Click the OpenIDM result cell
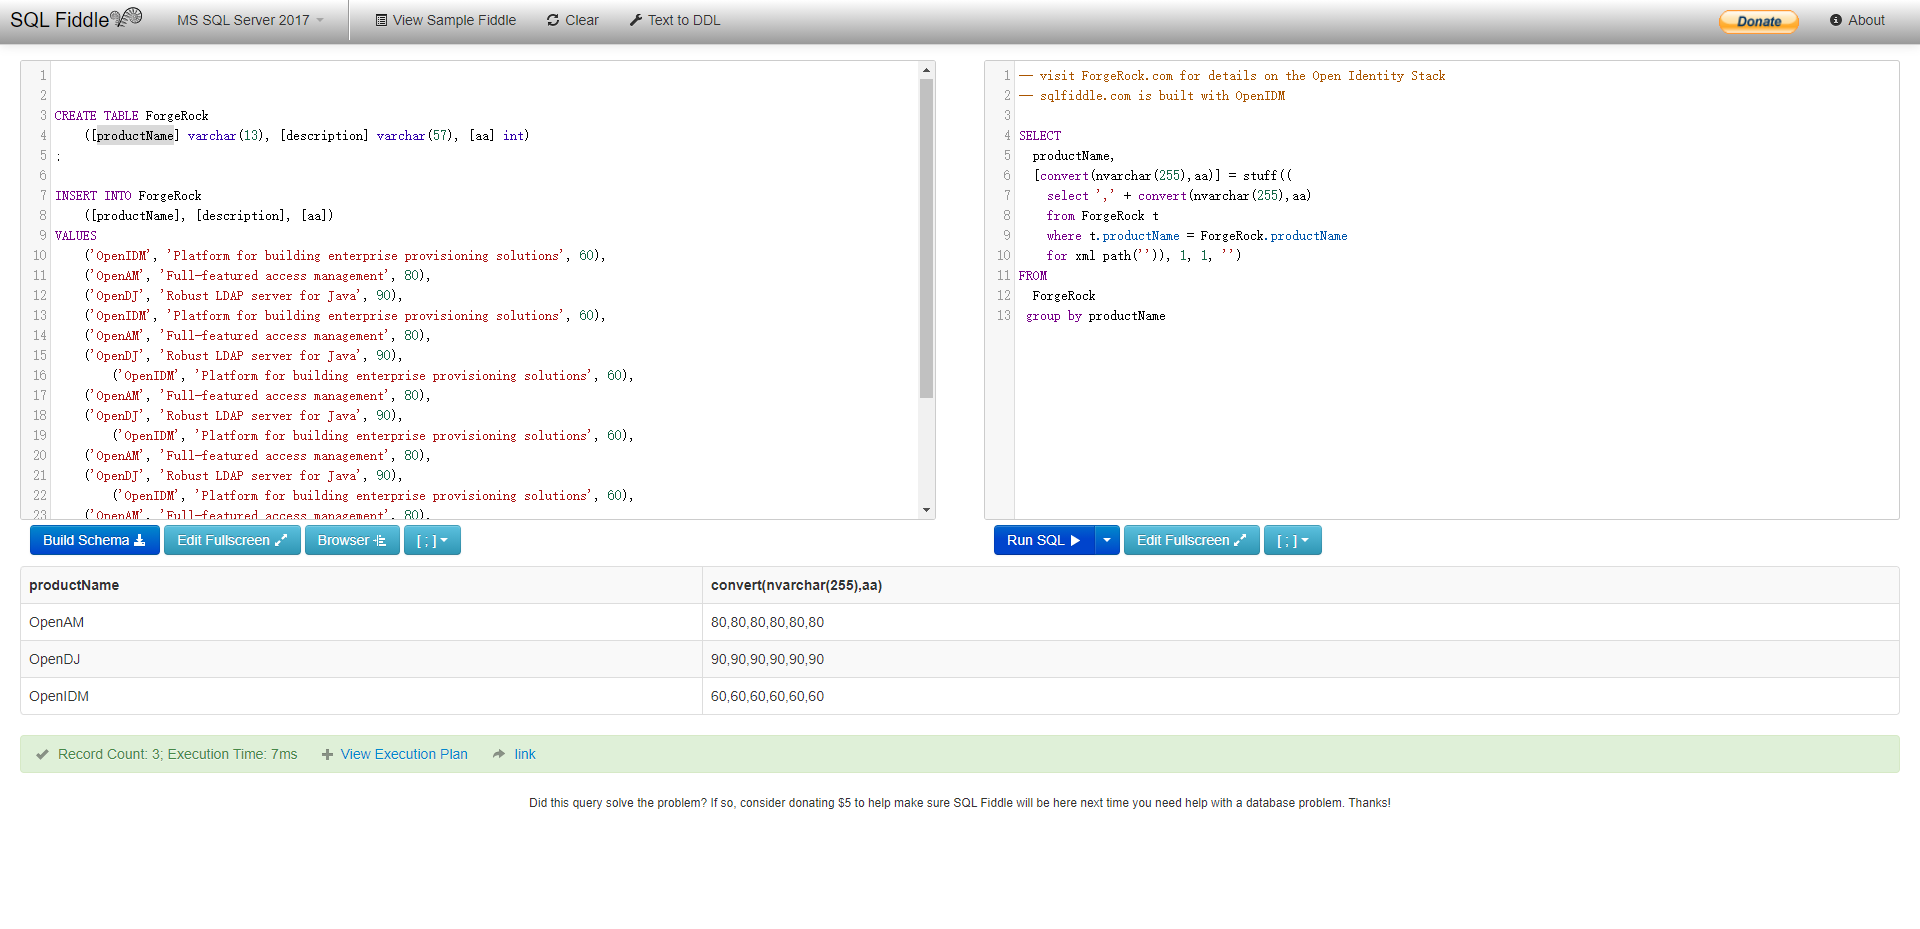The image size is (1920, 929). pos(361,696)
